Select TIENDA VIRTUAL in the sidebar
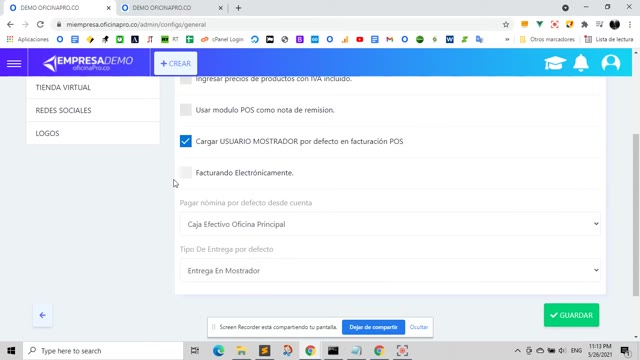 click(x=93, y=87)
